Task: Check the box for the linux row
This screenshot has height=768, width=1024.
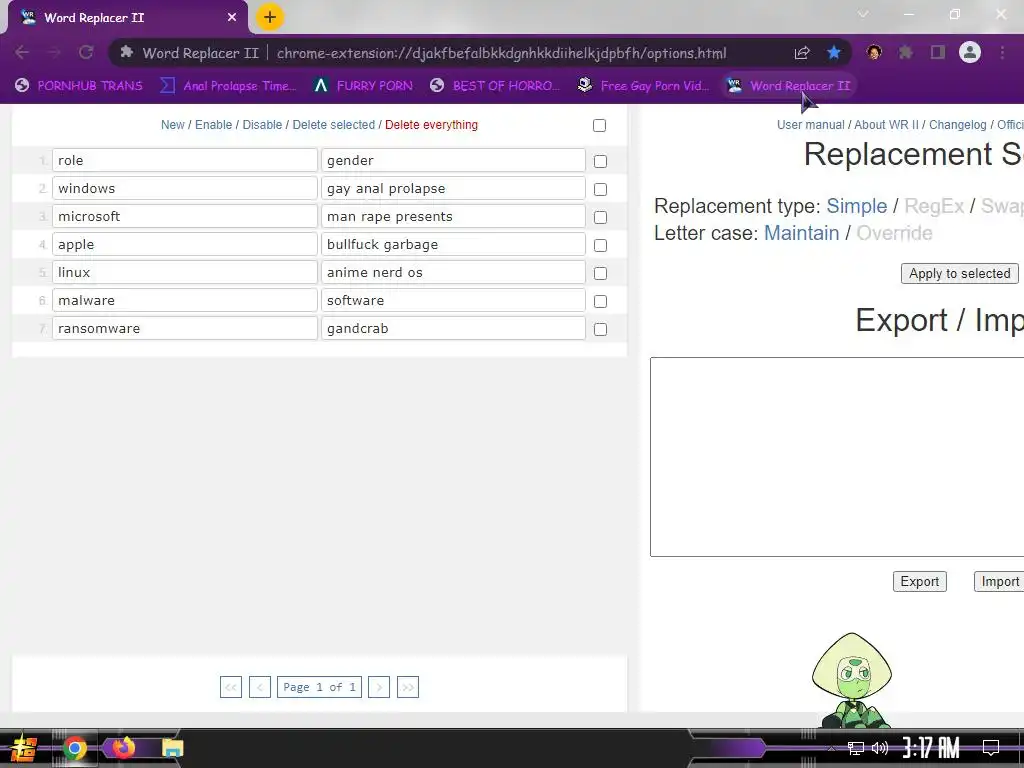Action: pos(600,274)
